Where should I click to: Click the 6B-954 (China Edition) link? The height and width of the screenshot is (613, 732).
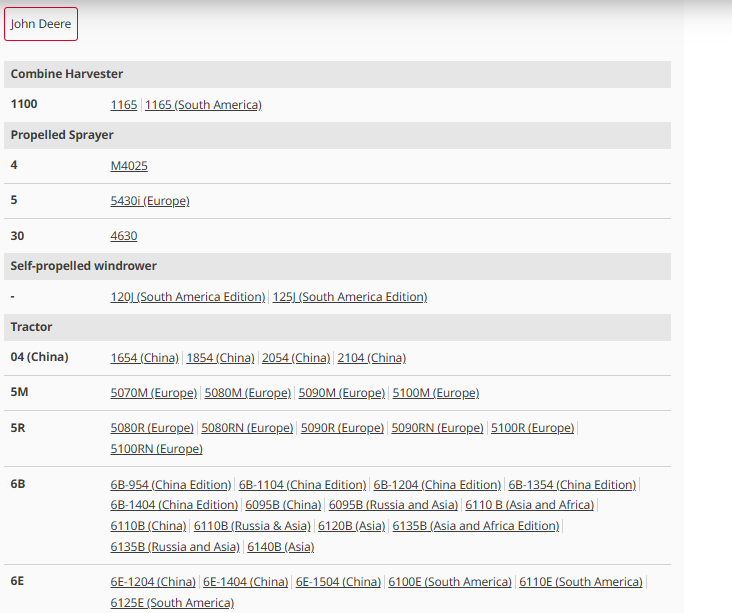(171, 485)
